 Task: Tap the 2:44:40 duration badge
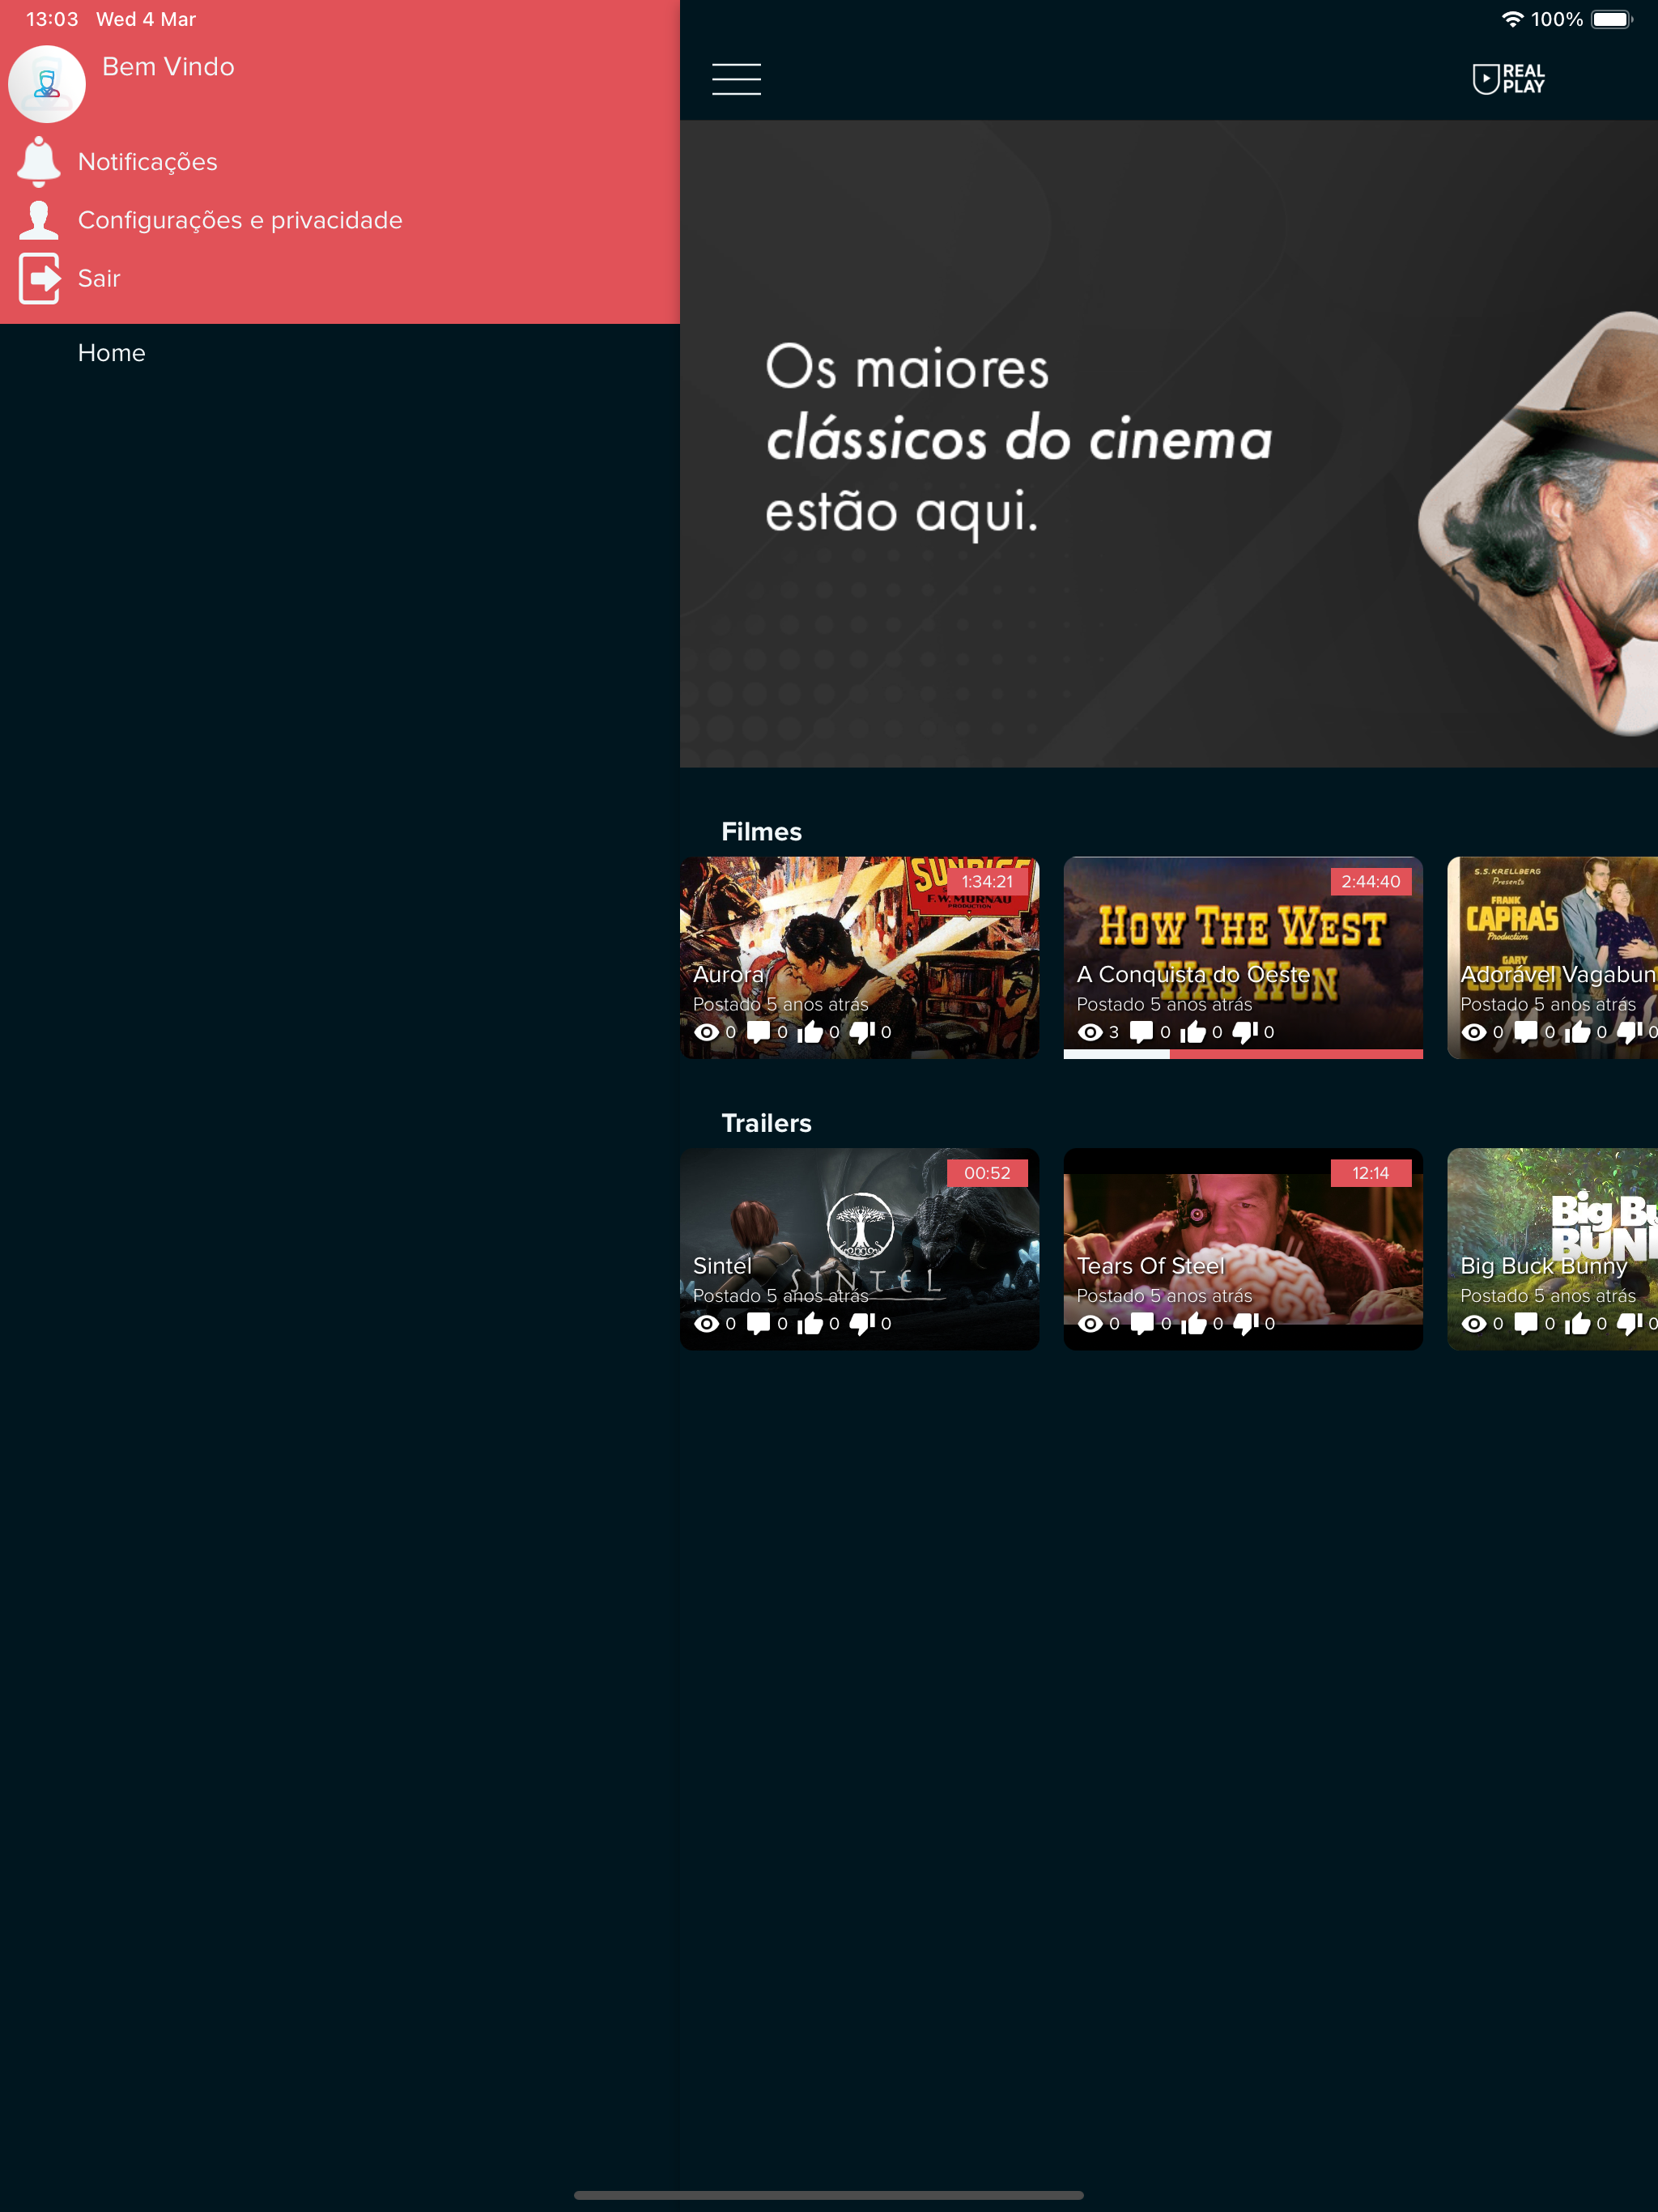pos(1371,882)
